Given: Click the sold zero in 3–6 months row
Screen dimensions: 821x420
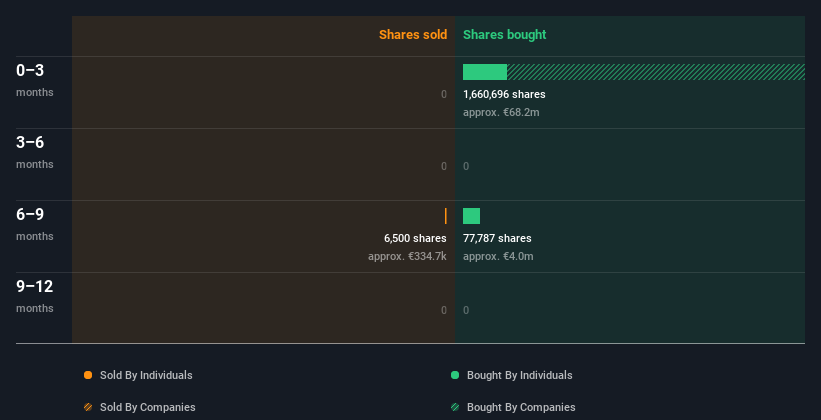Looking at the screenshot, I should click(x=444, y=167).
